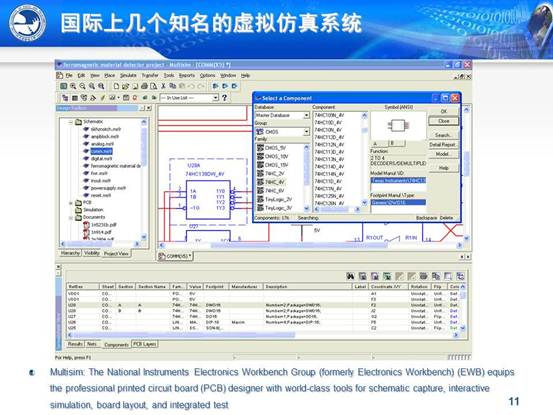The width and height of the screenshot is (553, 415).
Task: Switch to the Nets tab
Action: 92,344
